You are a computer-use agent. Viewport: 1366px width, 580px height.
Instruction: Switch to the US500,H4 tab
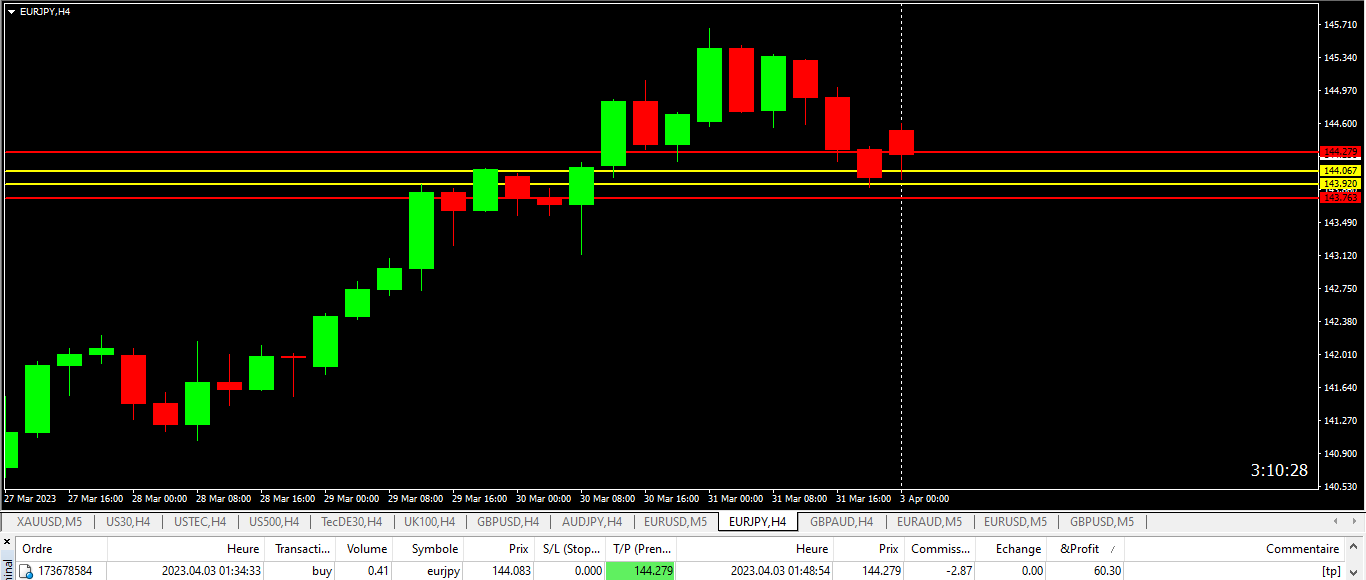[x=274, y=521]
